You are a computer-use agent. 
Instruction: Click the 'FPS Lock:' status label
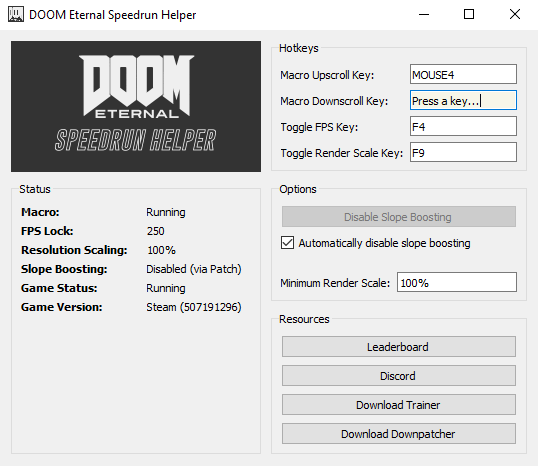[x=47, y=231]
